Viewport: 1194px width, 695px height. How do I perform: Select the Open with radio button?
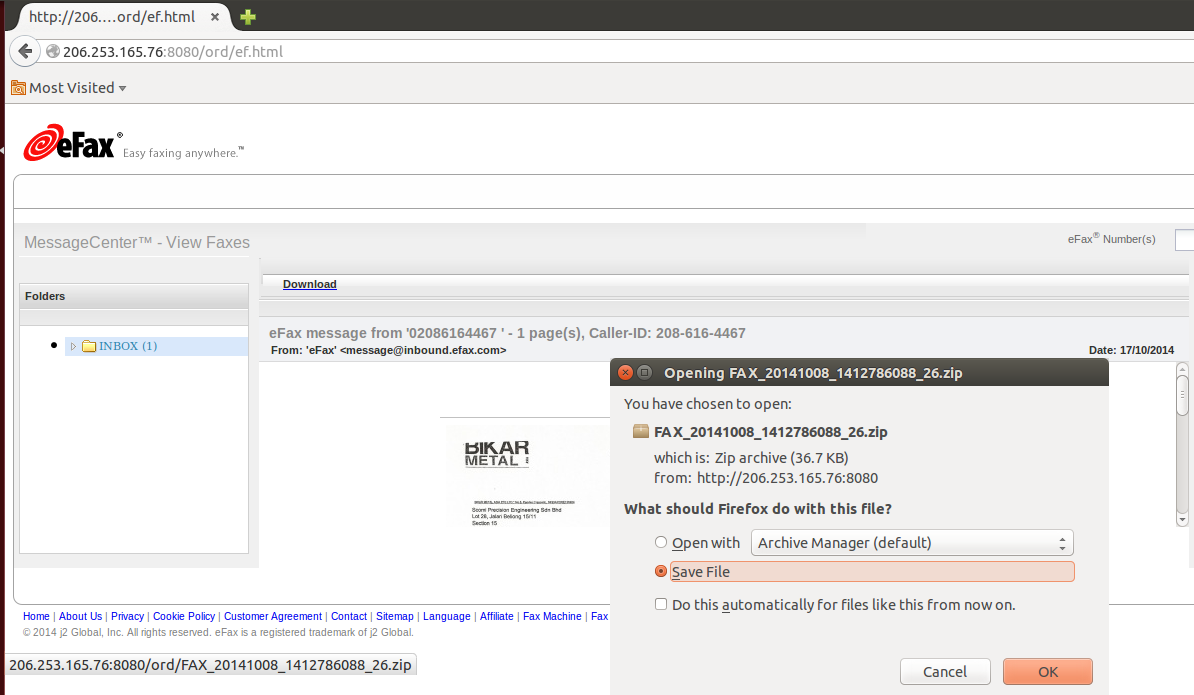point(660,543)
